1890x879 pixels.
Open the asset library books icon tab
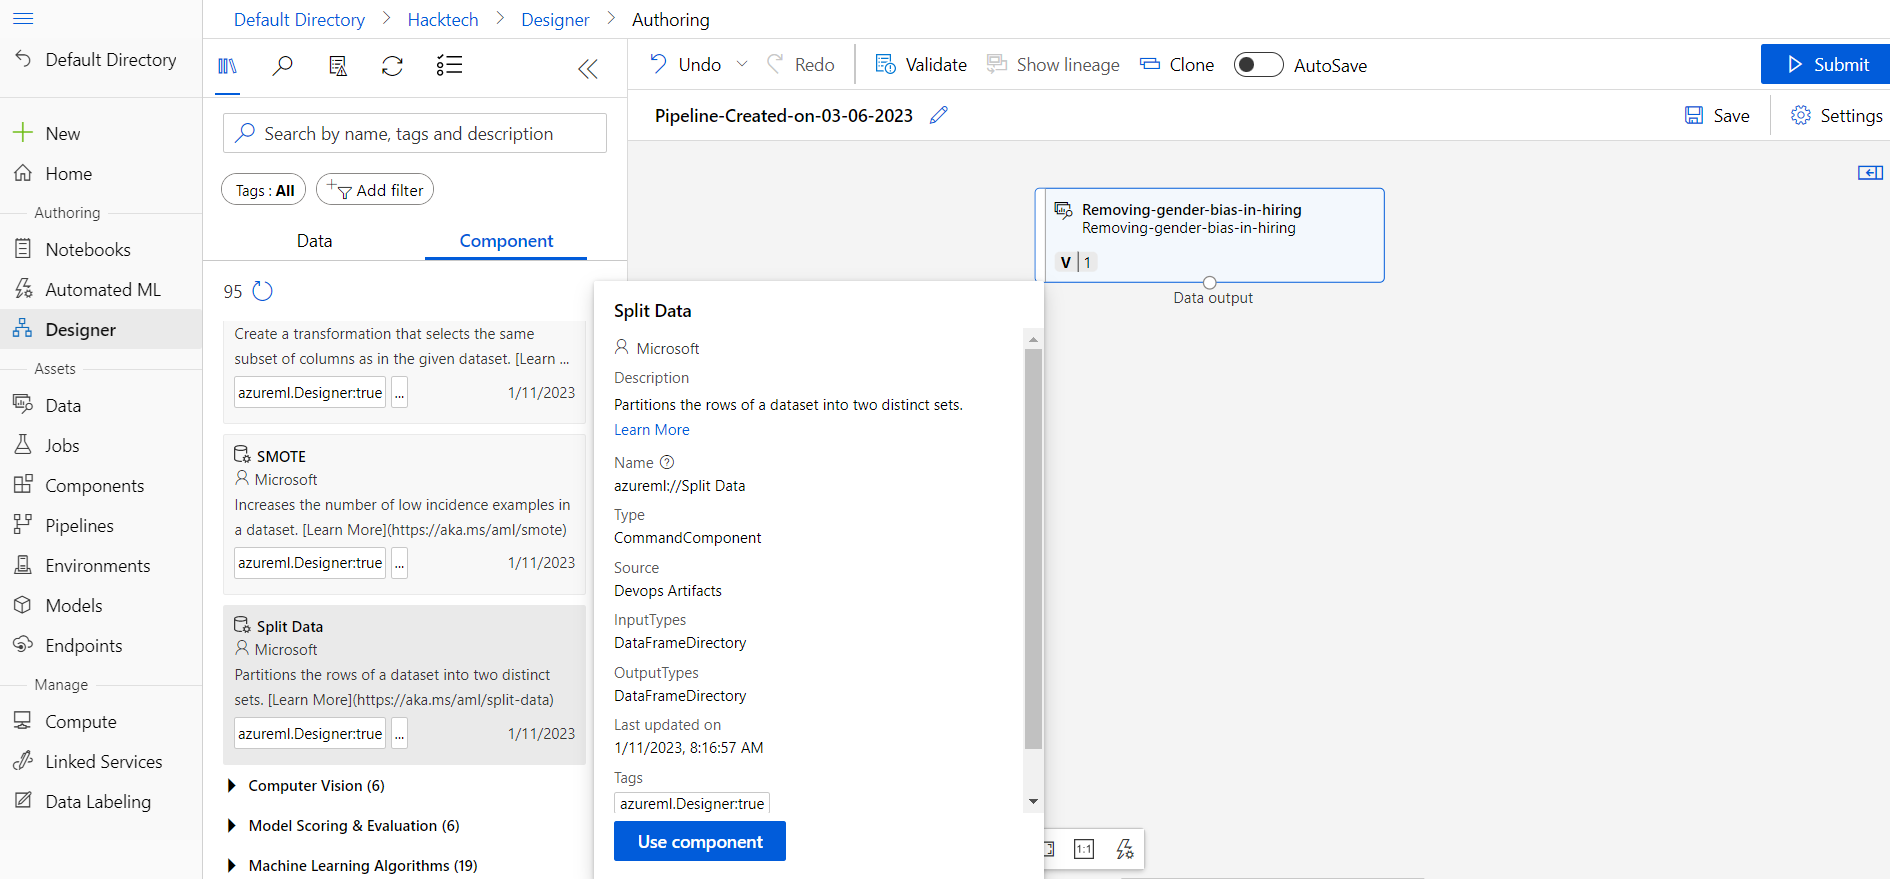[x=228, y=66]
